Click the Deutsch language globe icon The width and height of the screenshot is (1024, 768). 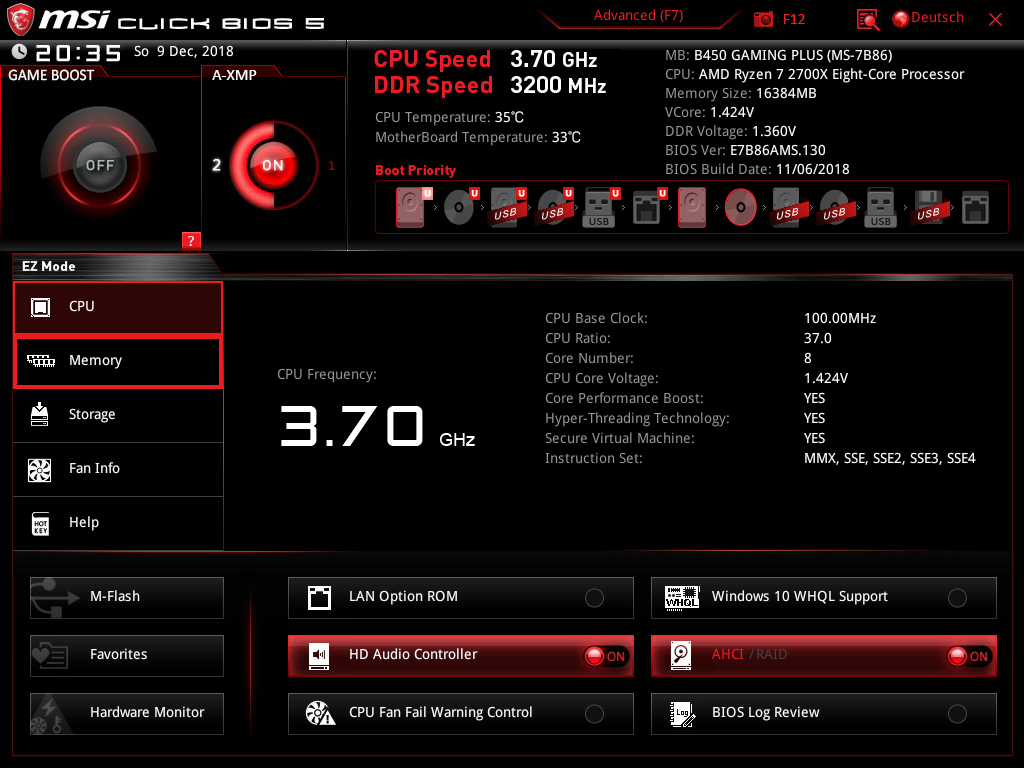point(900,18)
